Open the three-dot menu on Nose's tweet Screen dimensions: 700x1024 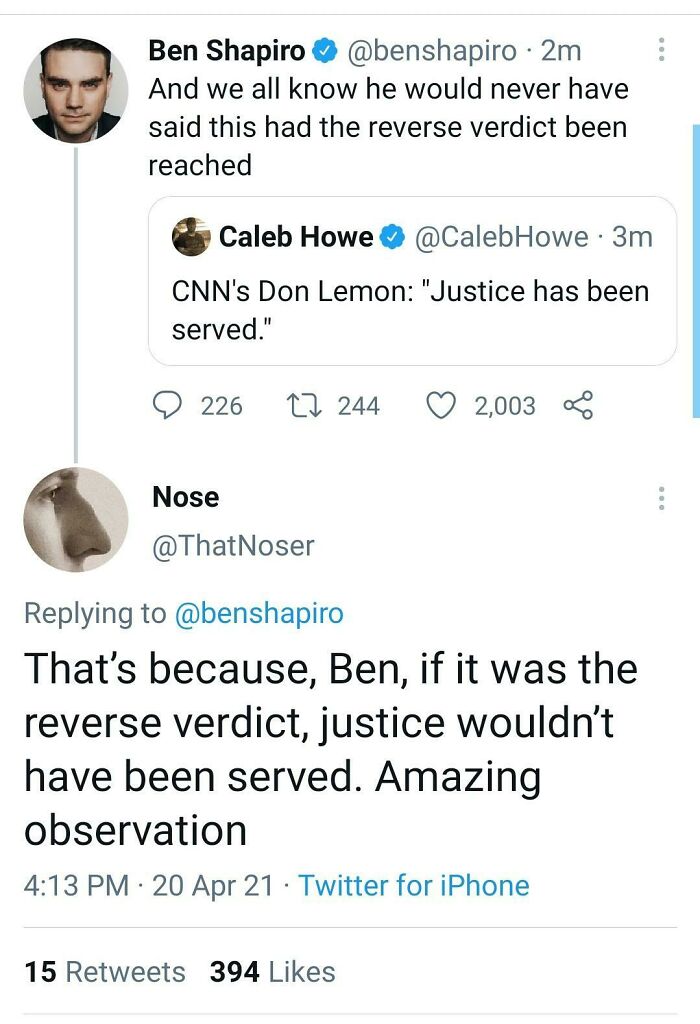661,497
